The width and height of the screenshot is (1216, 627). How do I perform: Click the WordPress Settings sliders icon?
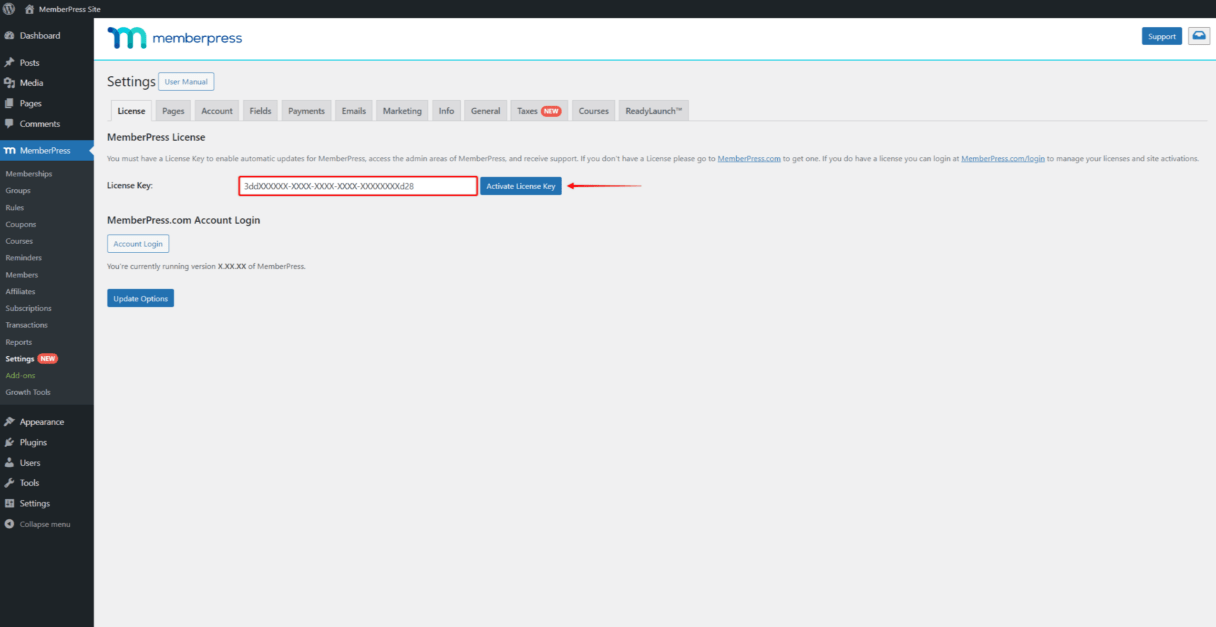click(9, 503)
